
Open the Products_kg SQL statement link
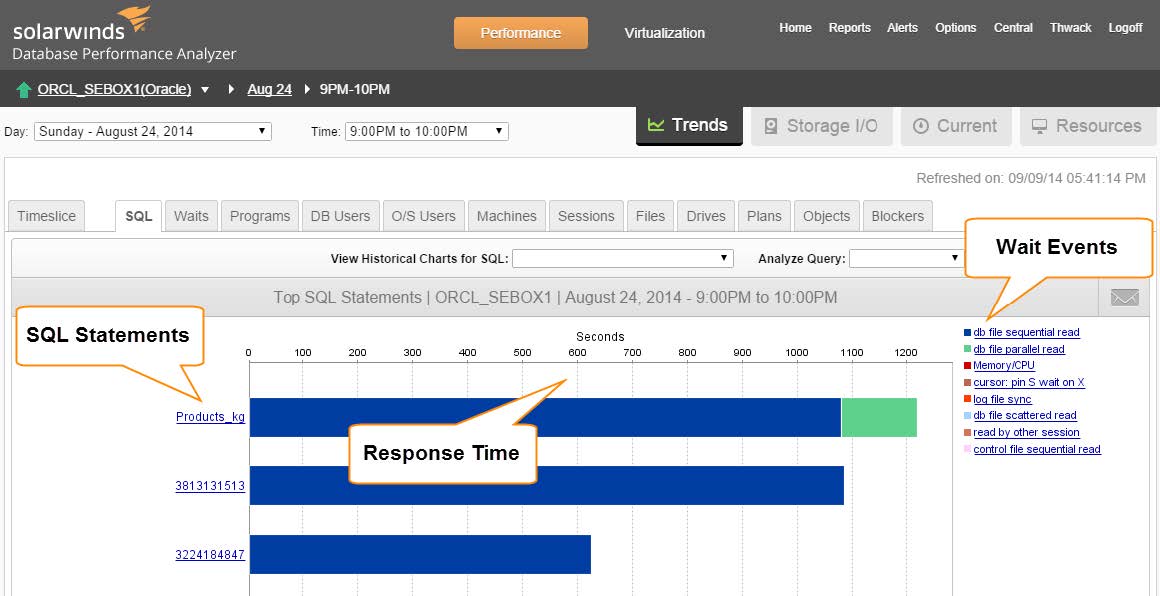tap(210, 417)
